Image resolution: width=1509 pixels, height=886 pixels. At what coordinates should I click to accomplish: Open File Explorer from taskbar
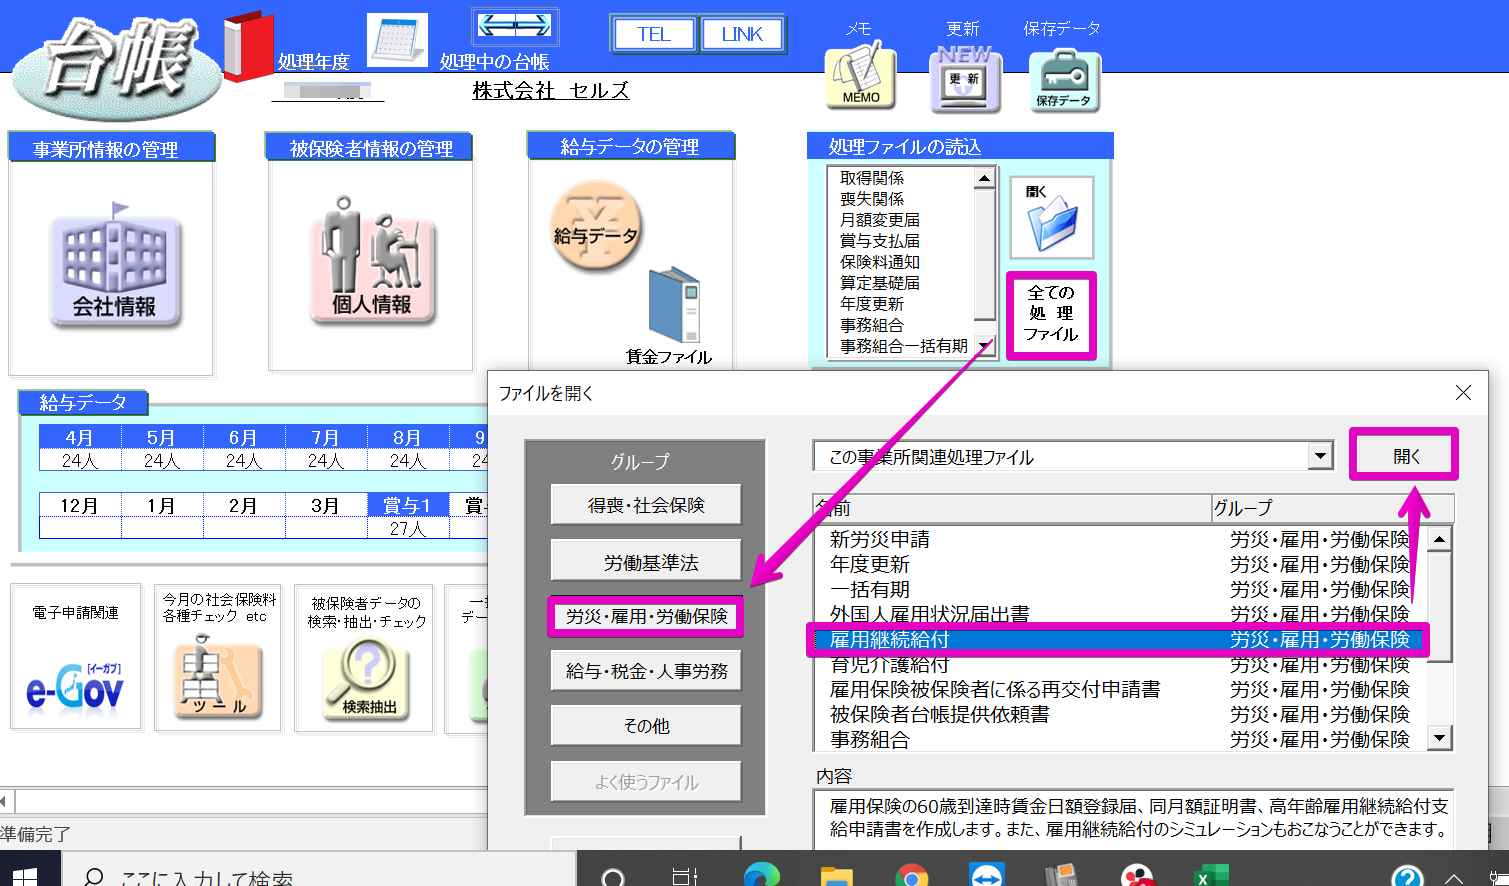[x=837, y=876]
